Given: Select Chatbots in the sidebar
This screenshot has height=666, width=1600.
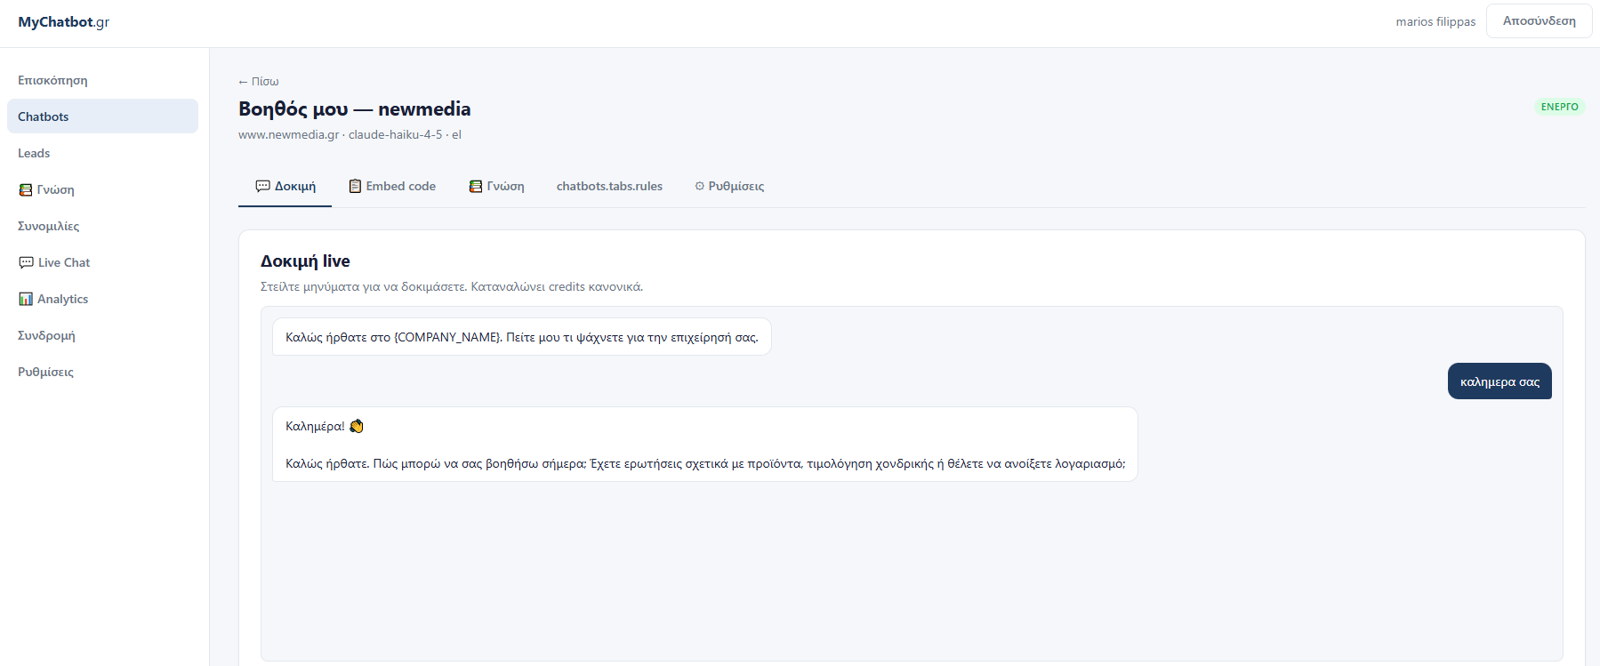Looking at the screenshot, I should point(102,116).
